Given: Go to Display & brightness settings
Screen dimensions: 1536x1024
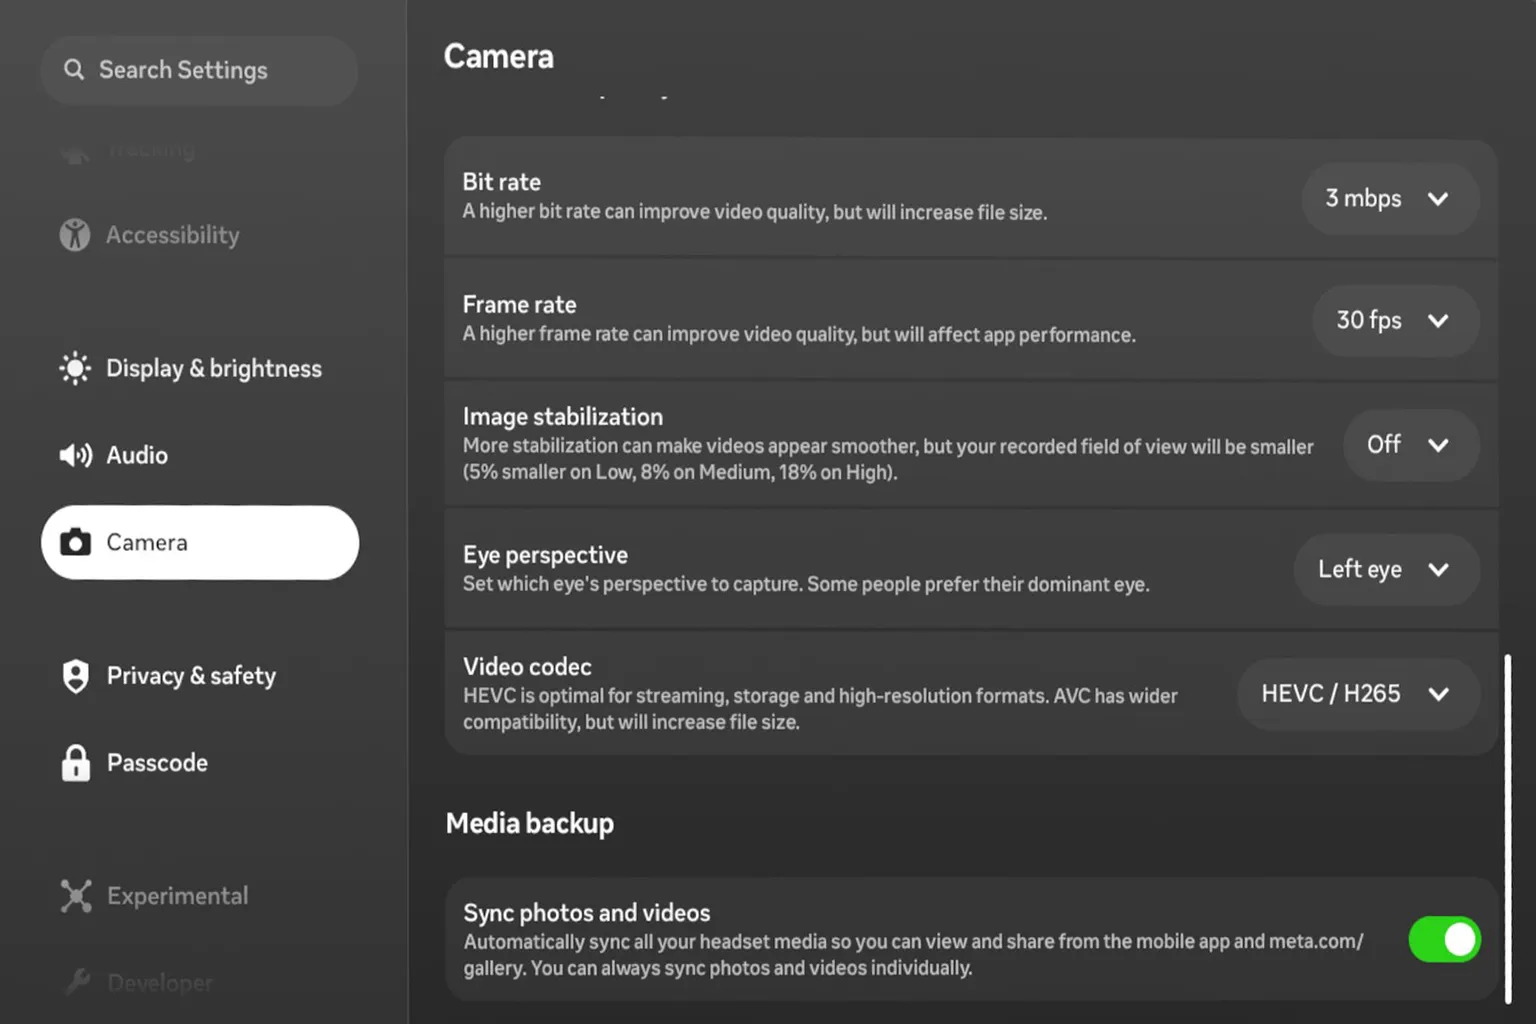Looking at the screenshot, I should 200,369.
